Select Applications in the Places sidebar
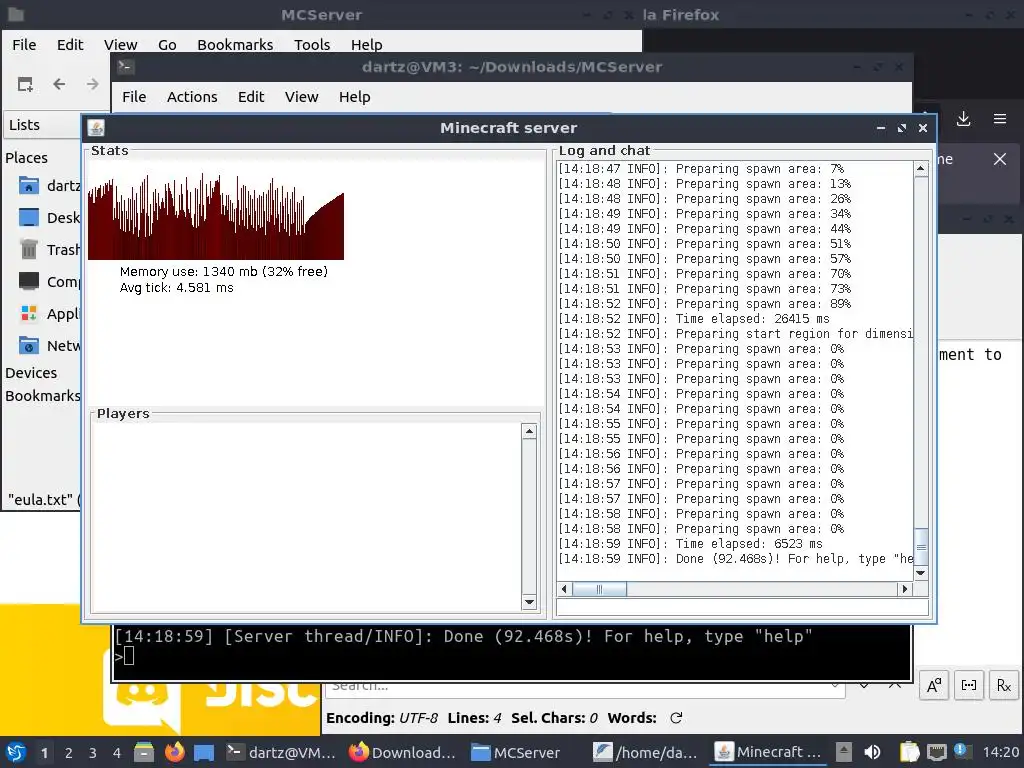 tap(50, 313)
